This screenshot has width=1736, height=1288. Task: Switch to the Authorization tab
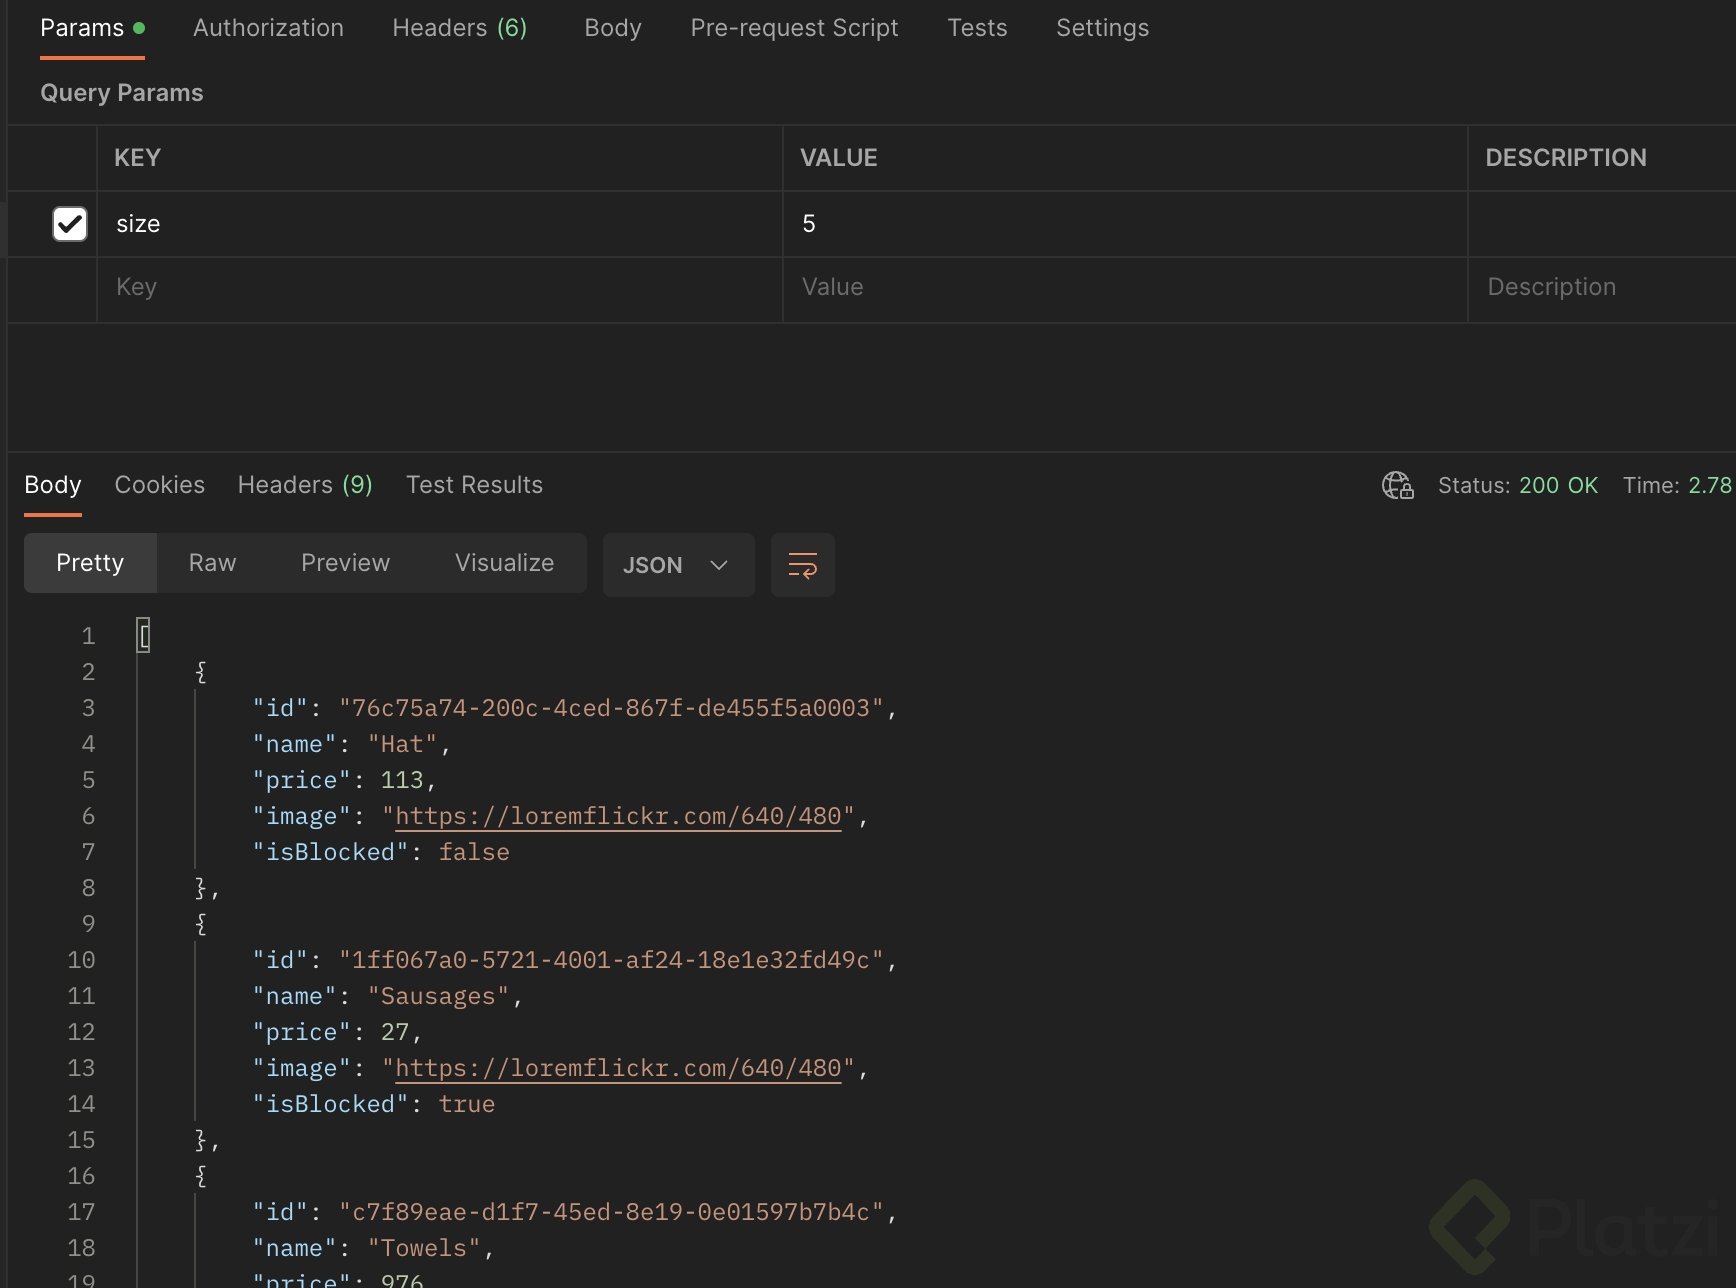click(268, 28)
